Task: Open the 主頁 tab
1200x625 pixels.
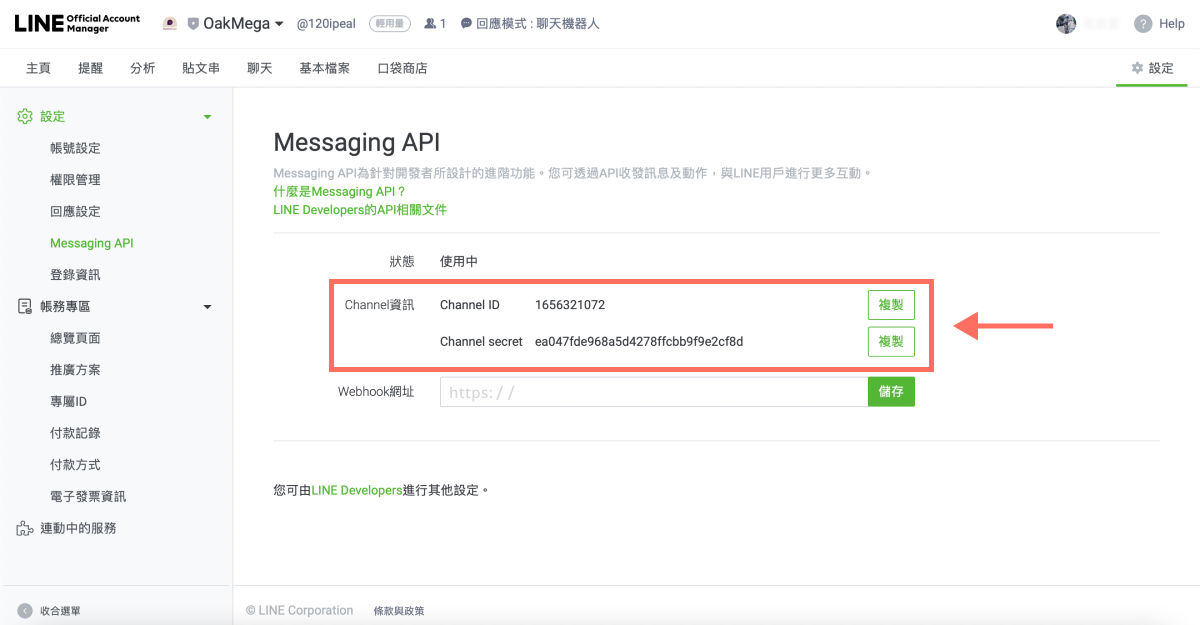Action: point(38,68)
